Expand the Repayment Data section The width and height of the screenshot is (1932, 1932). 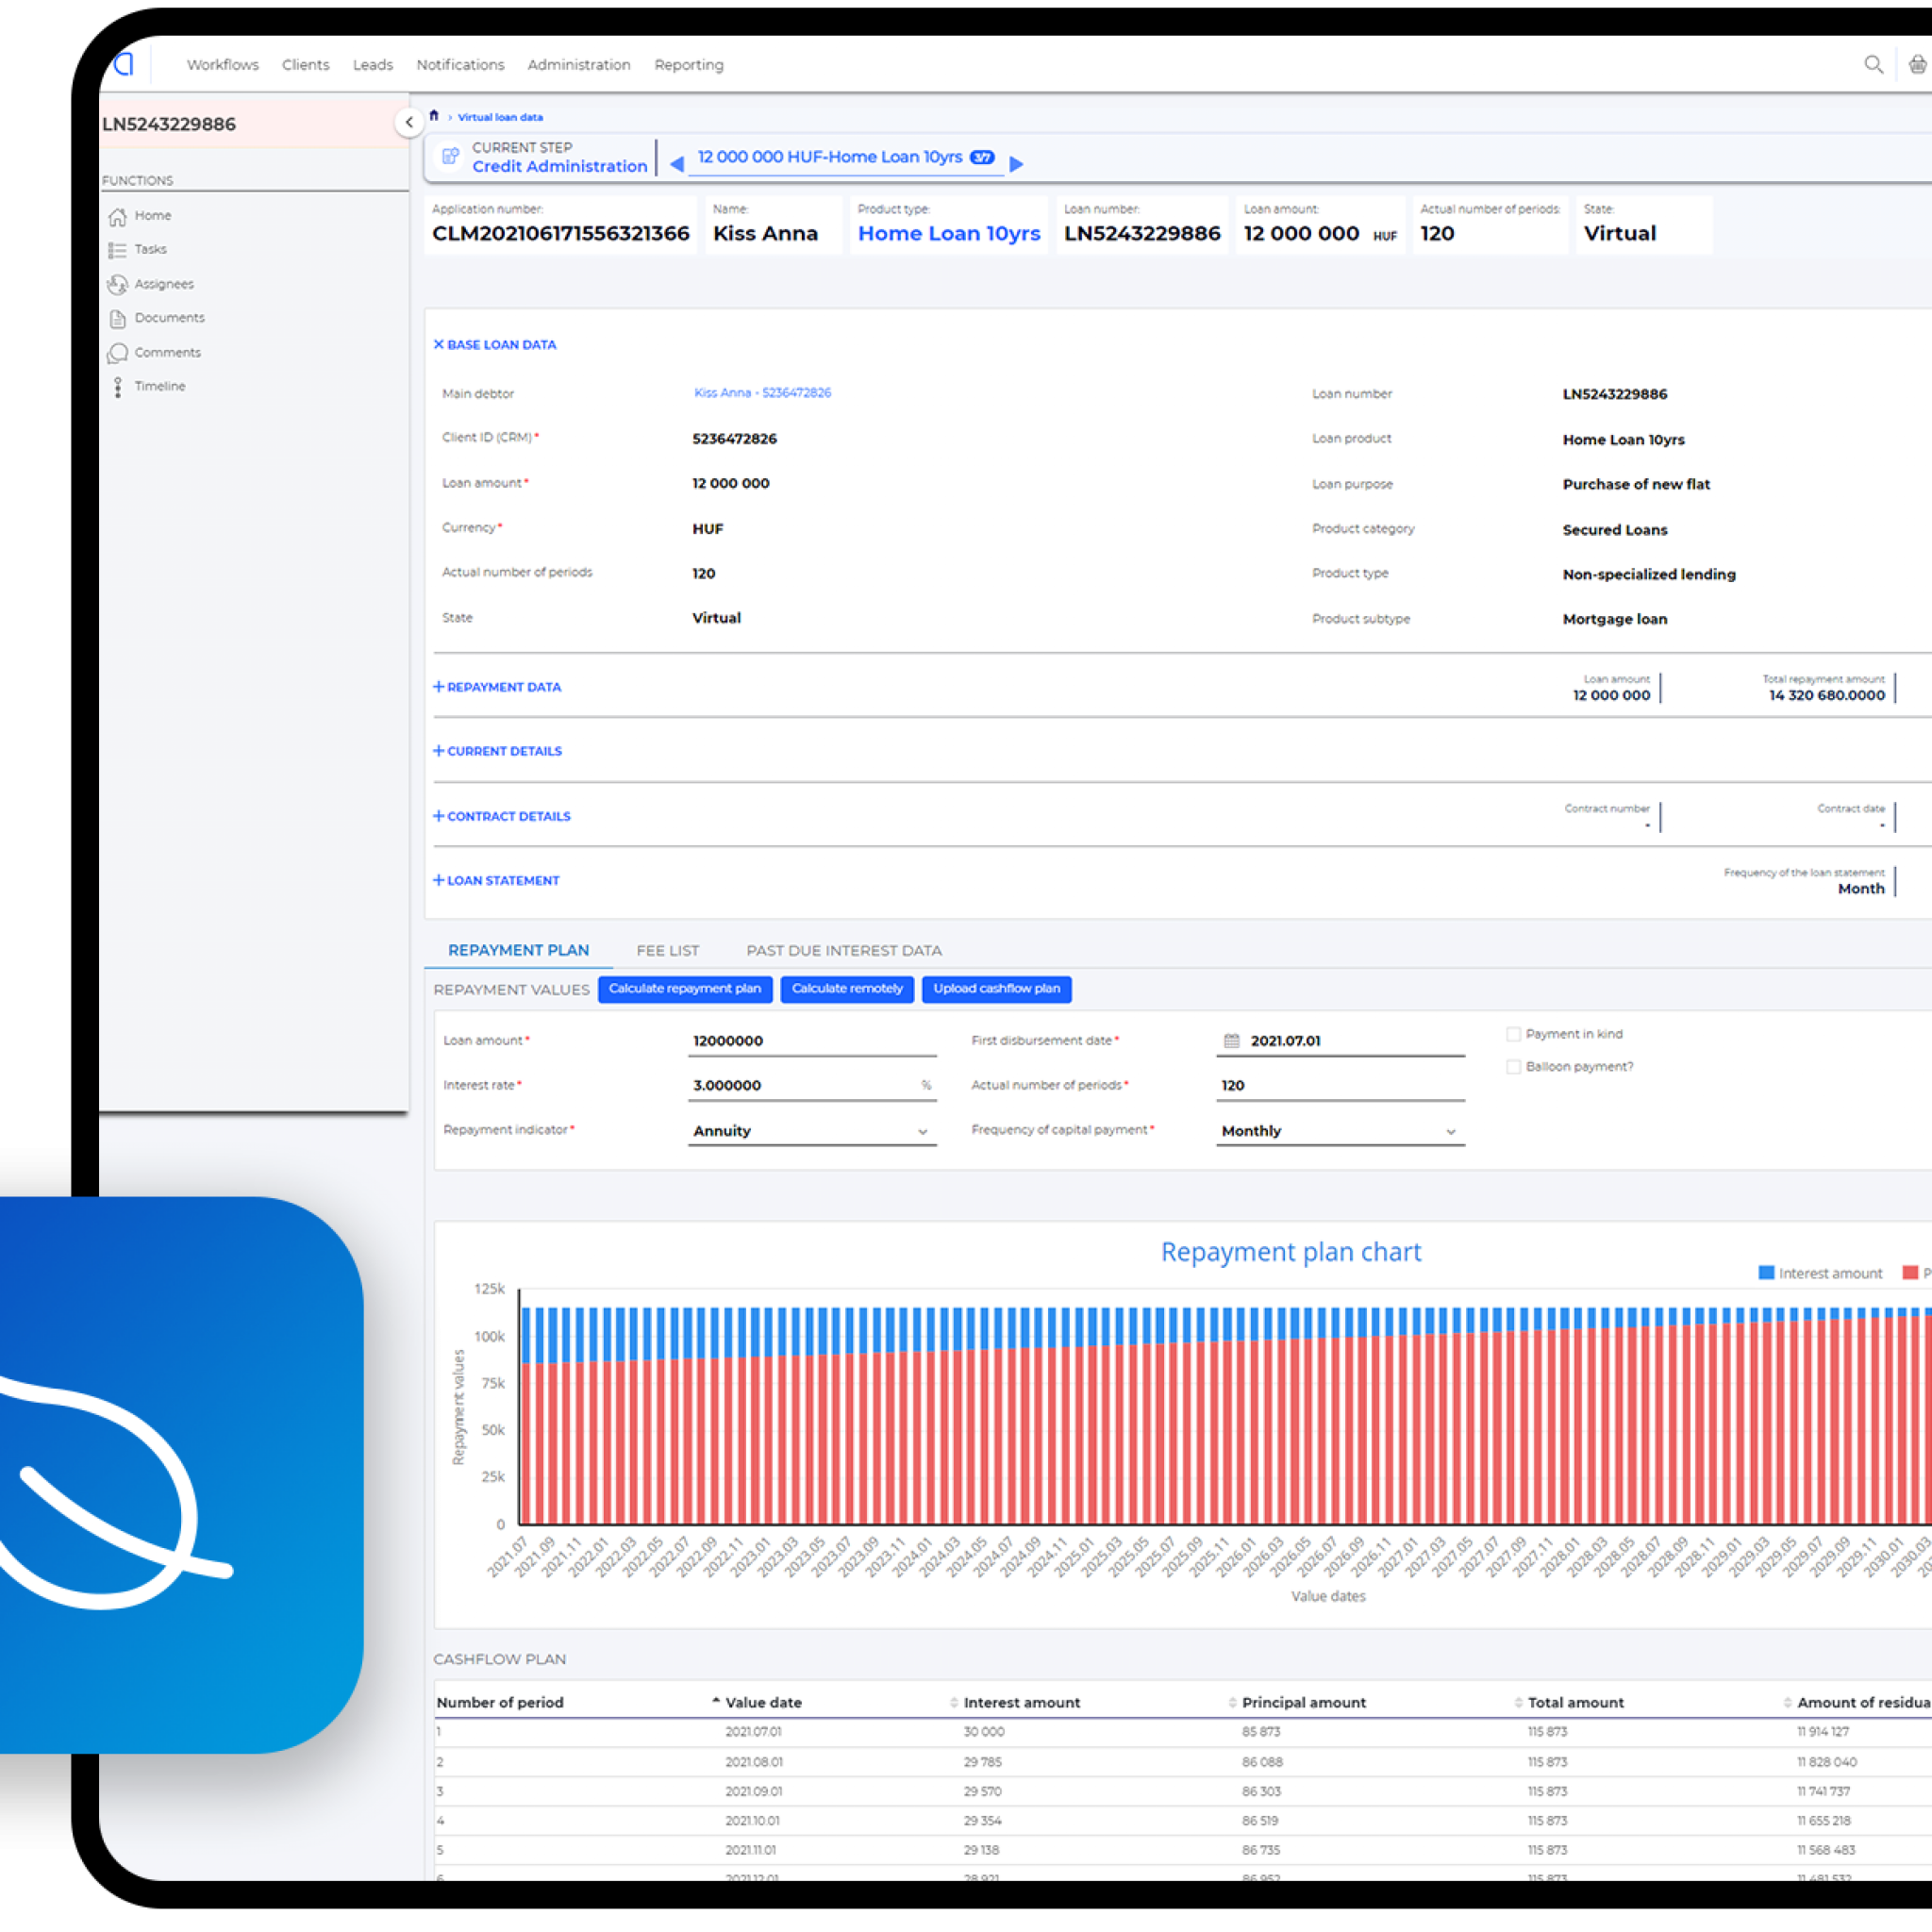coord(497,687)
